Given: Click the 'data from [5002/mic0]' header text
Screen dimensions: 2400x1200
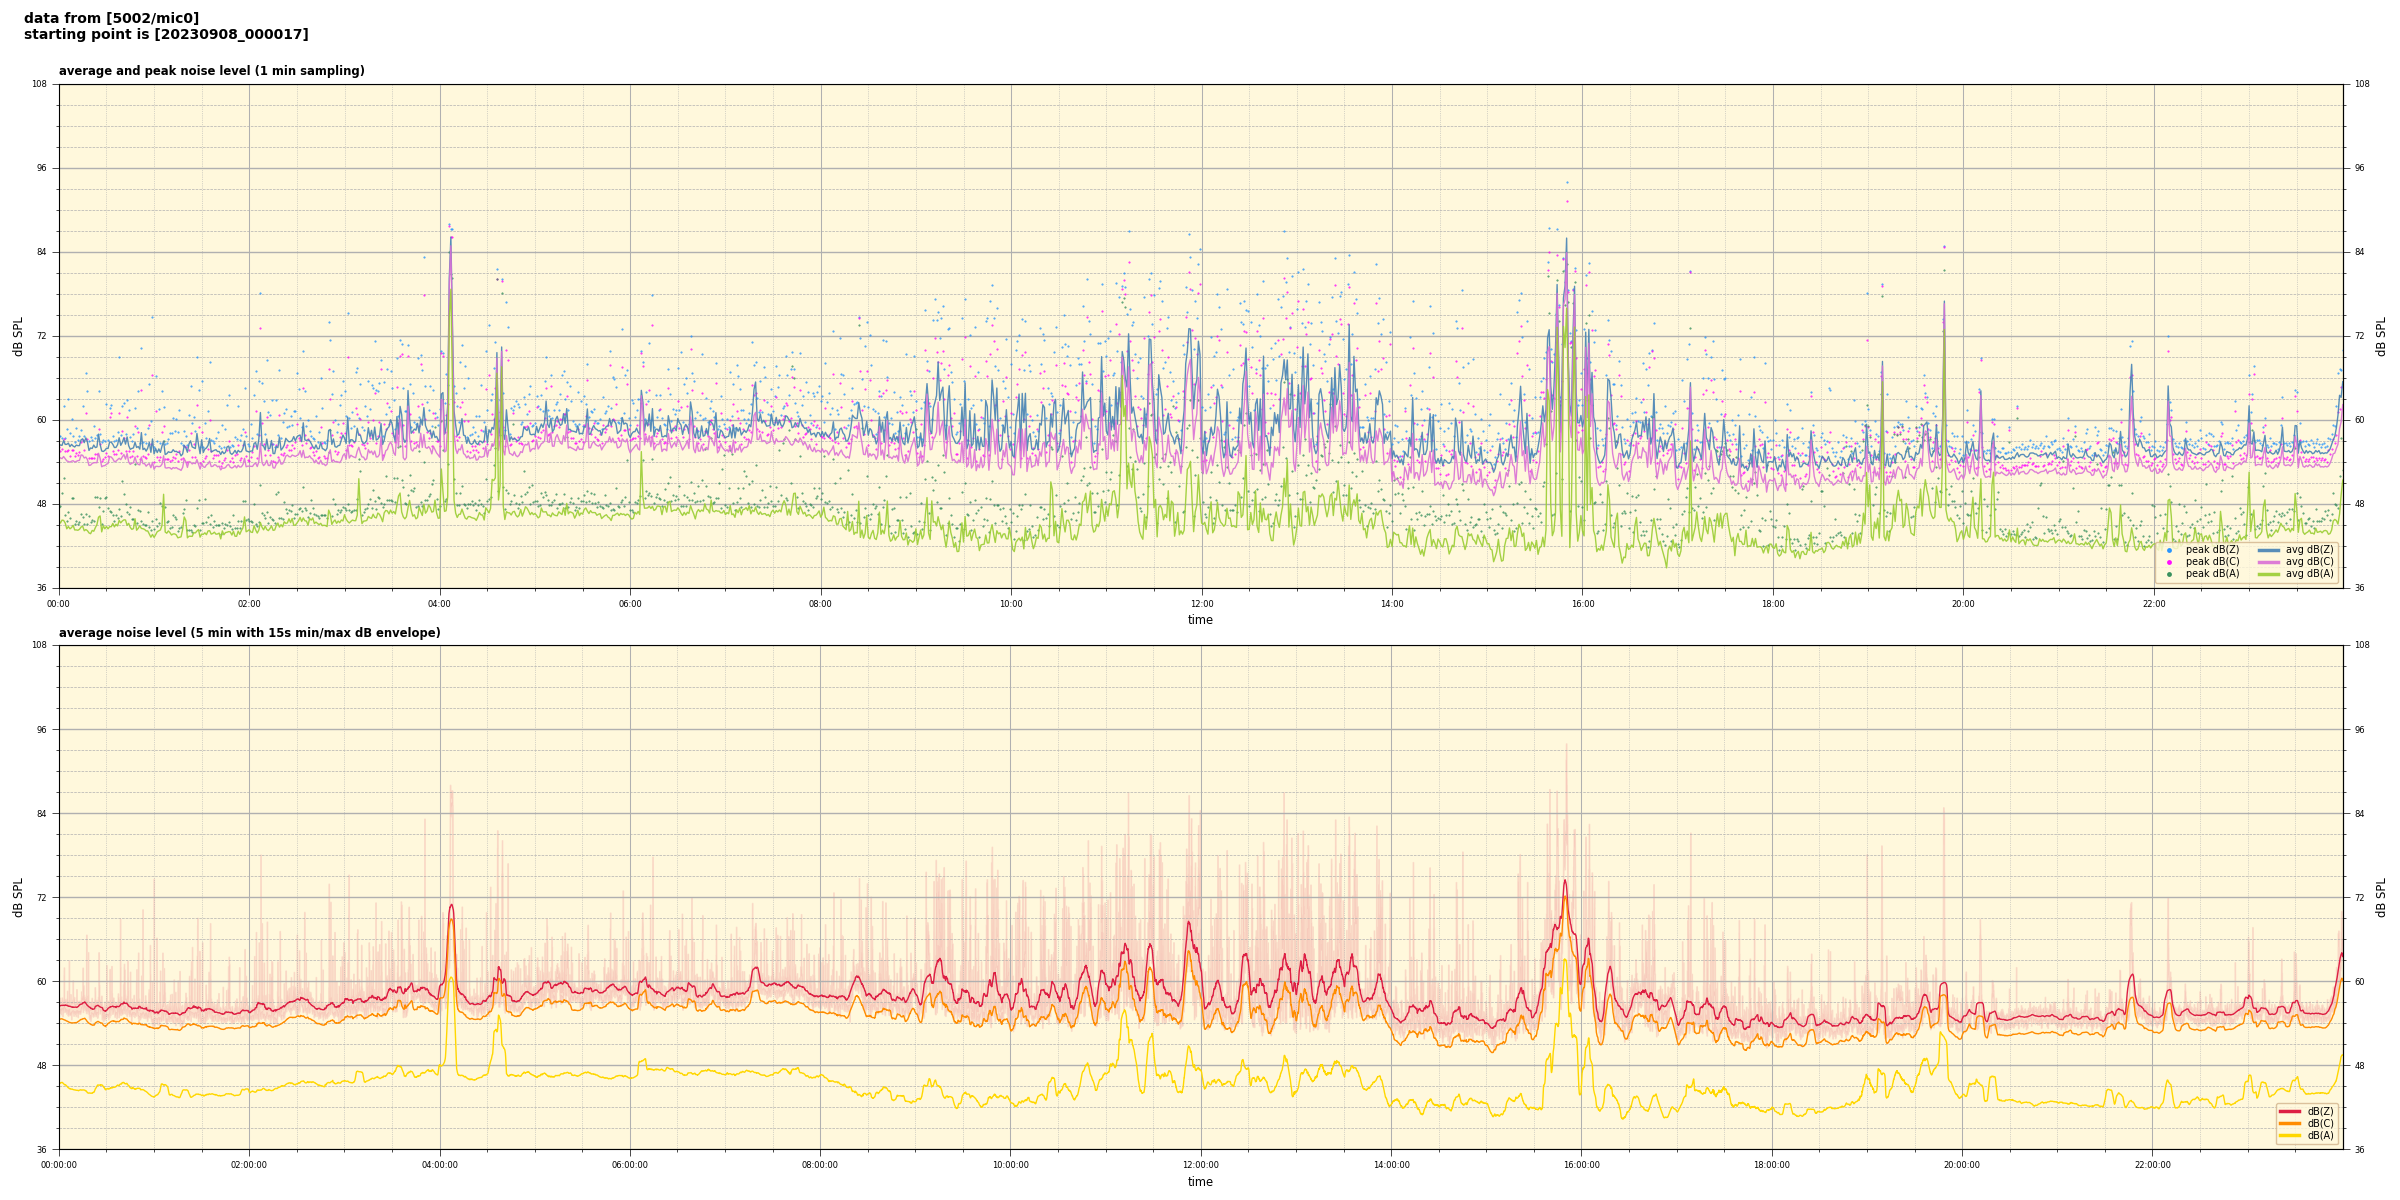Looking at the screenshot, I should 111,18.
